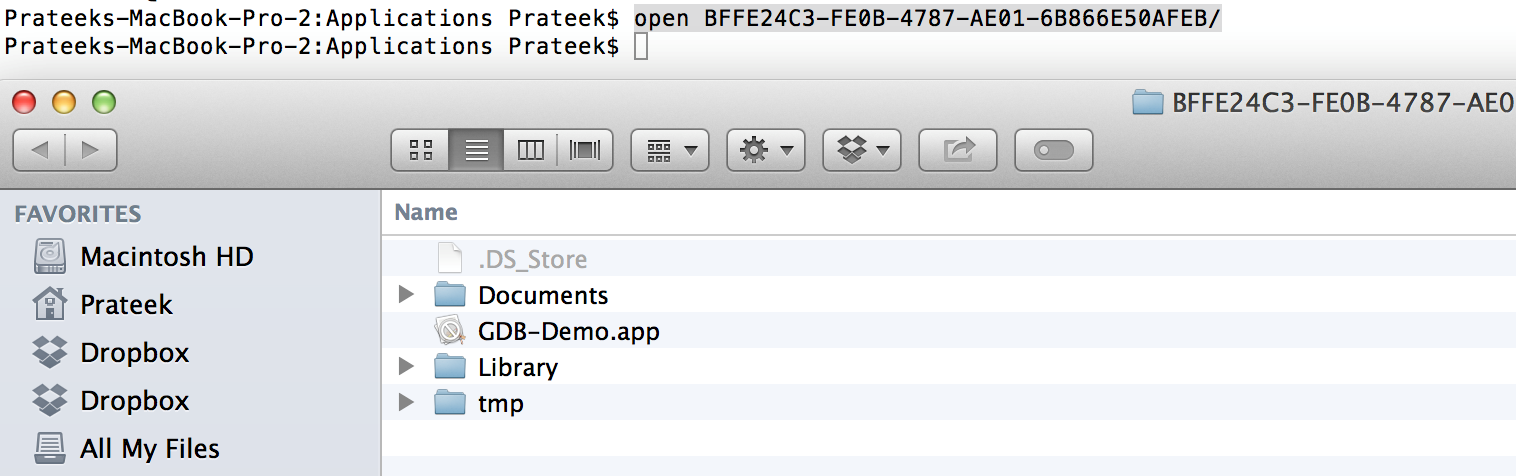The width and height of the screenshot is (1516, 476).
Task: Click the Share toolbar button
Action: coord(957,150)
